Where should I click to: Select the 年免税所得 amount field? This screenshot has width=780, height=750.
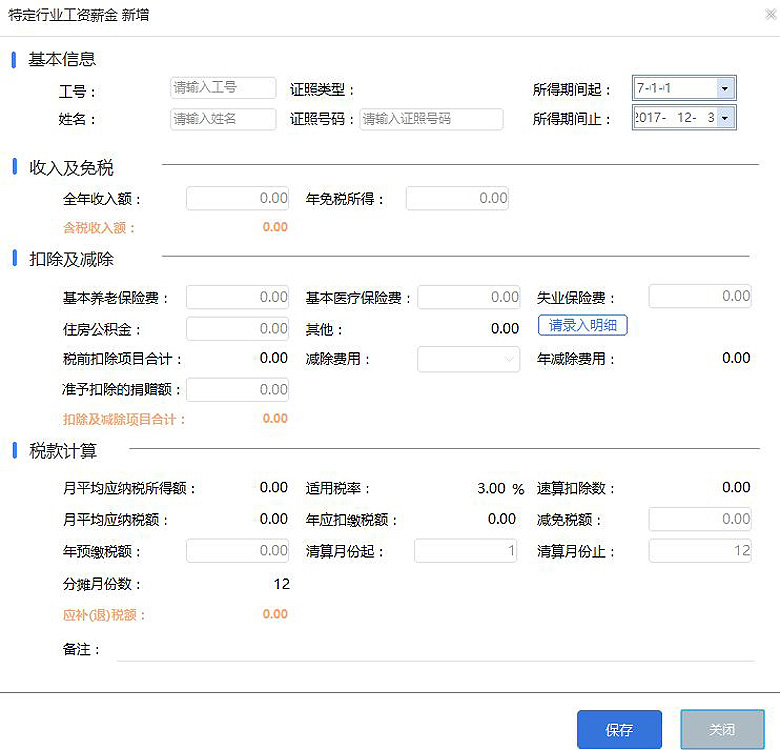(x=457, y=198)
